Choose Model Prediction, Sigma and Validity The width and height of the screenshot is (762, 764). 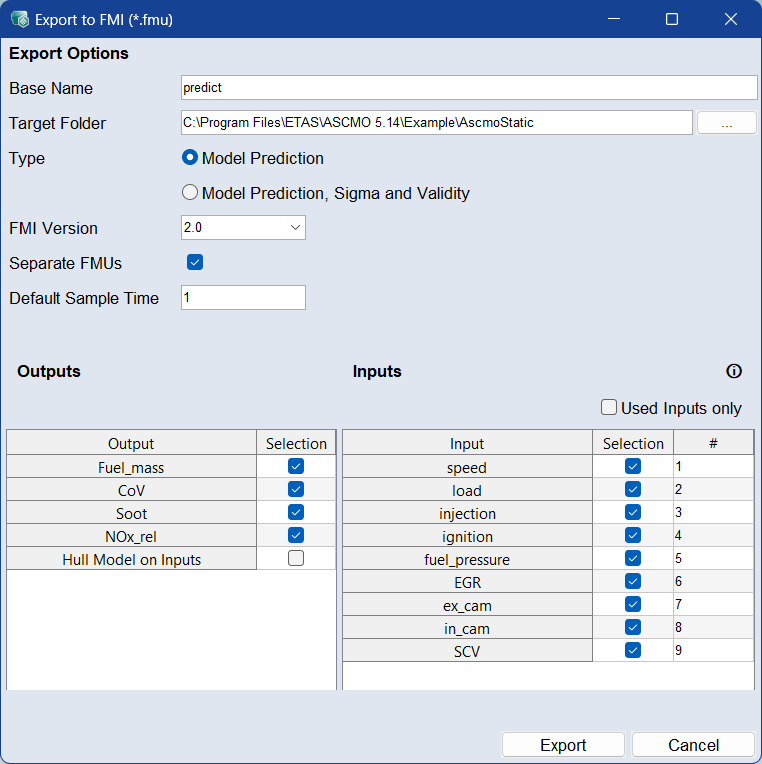coord(190,193)
